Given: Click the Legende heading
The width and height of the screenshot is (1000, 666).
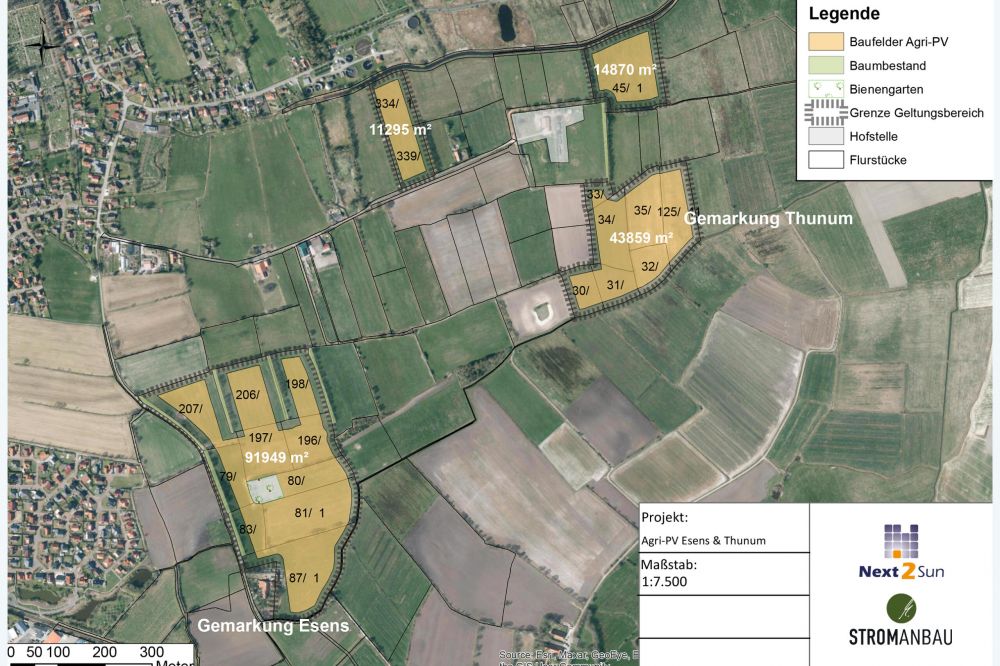Looking at the screenshot, I should coord(844,14).
